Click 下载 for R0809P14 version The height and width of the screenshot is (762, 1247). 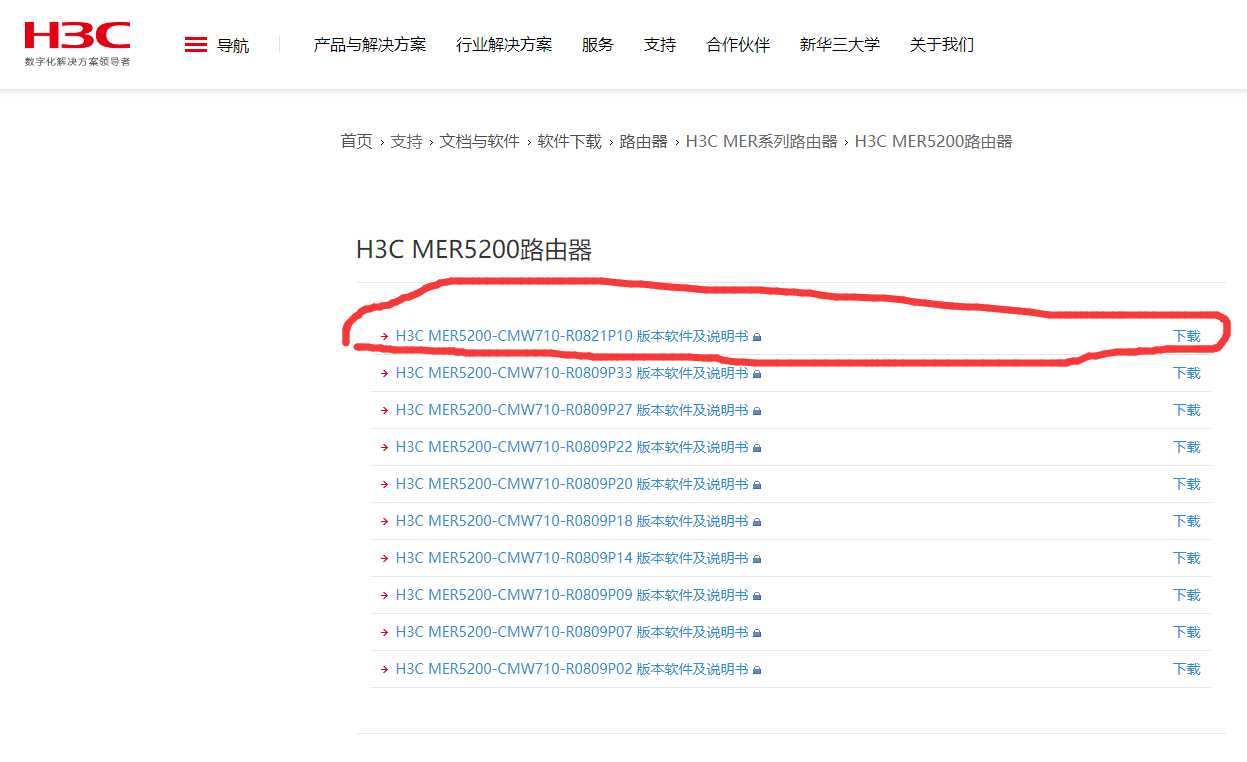click(1187, 558)
